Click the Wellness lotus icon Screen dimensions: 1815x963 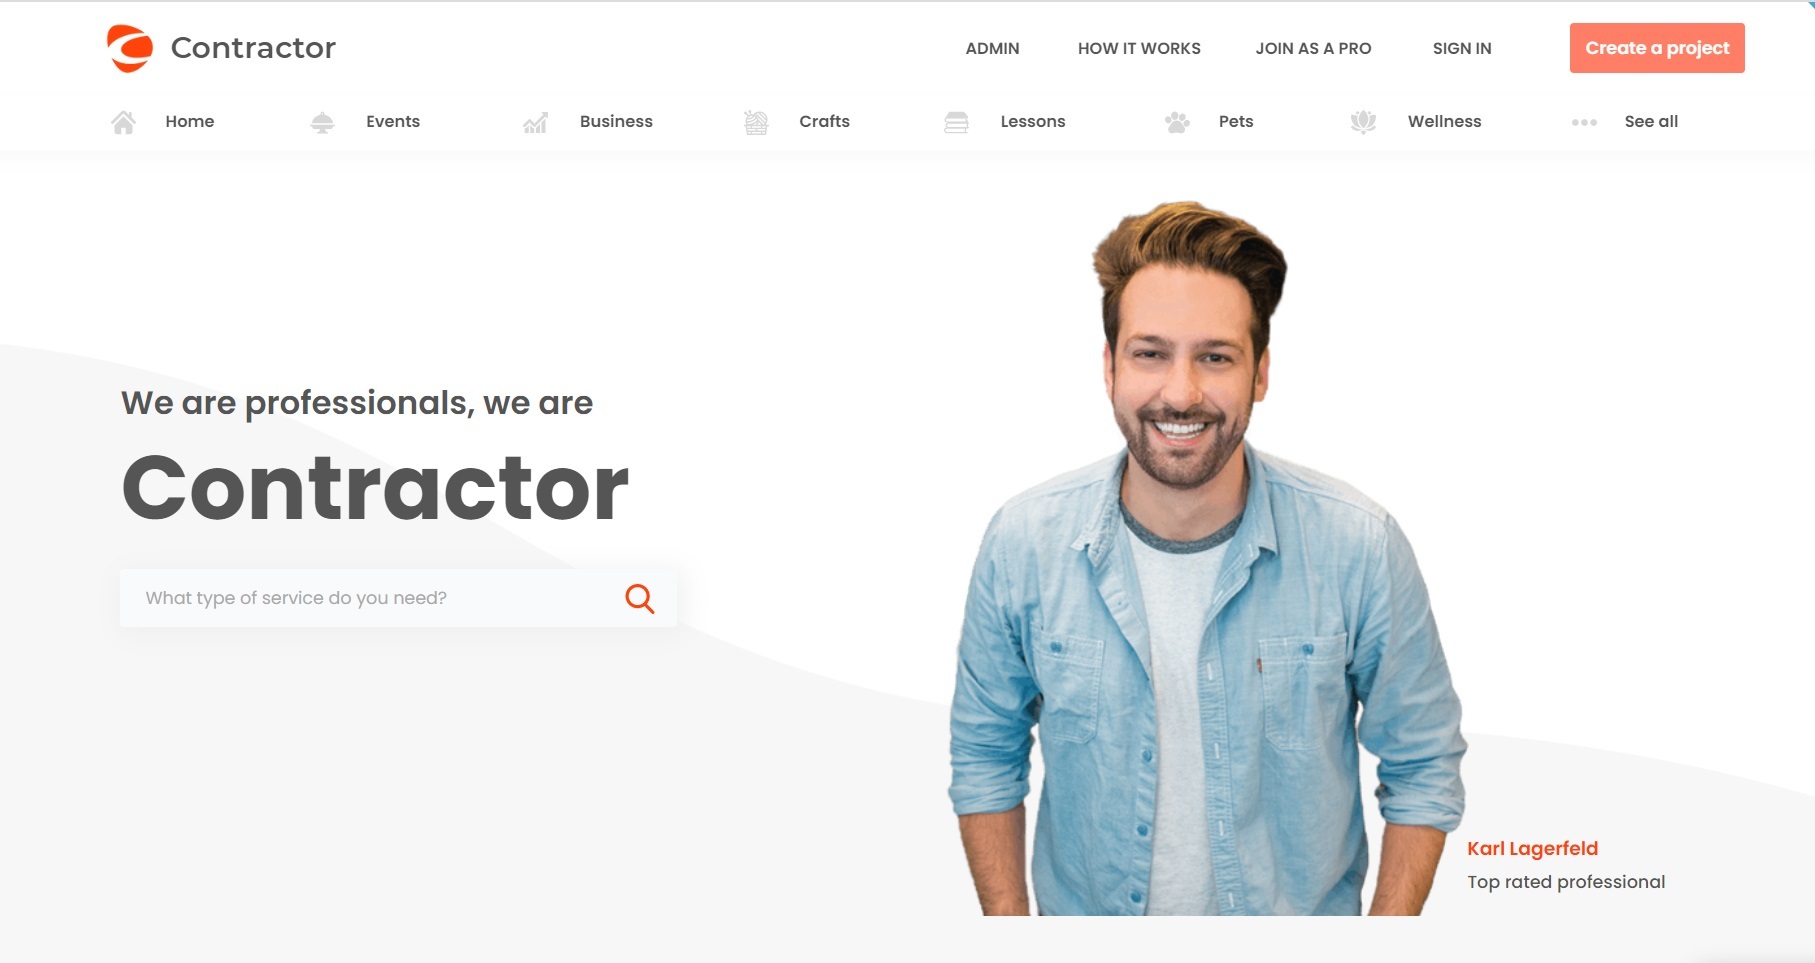click(1363, 122)
